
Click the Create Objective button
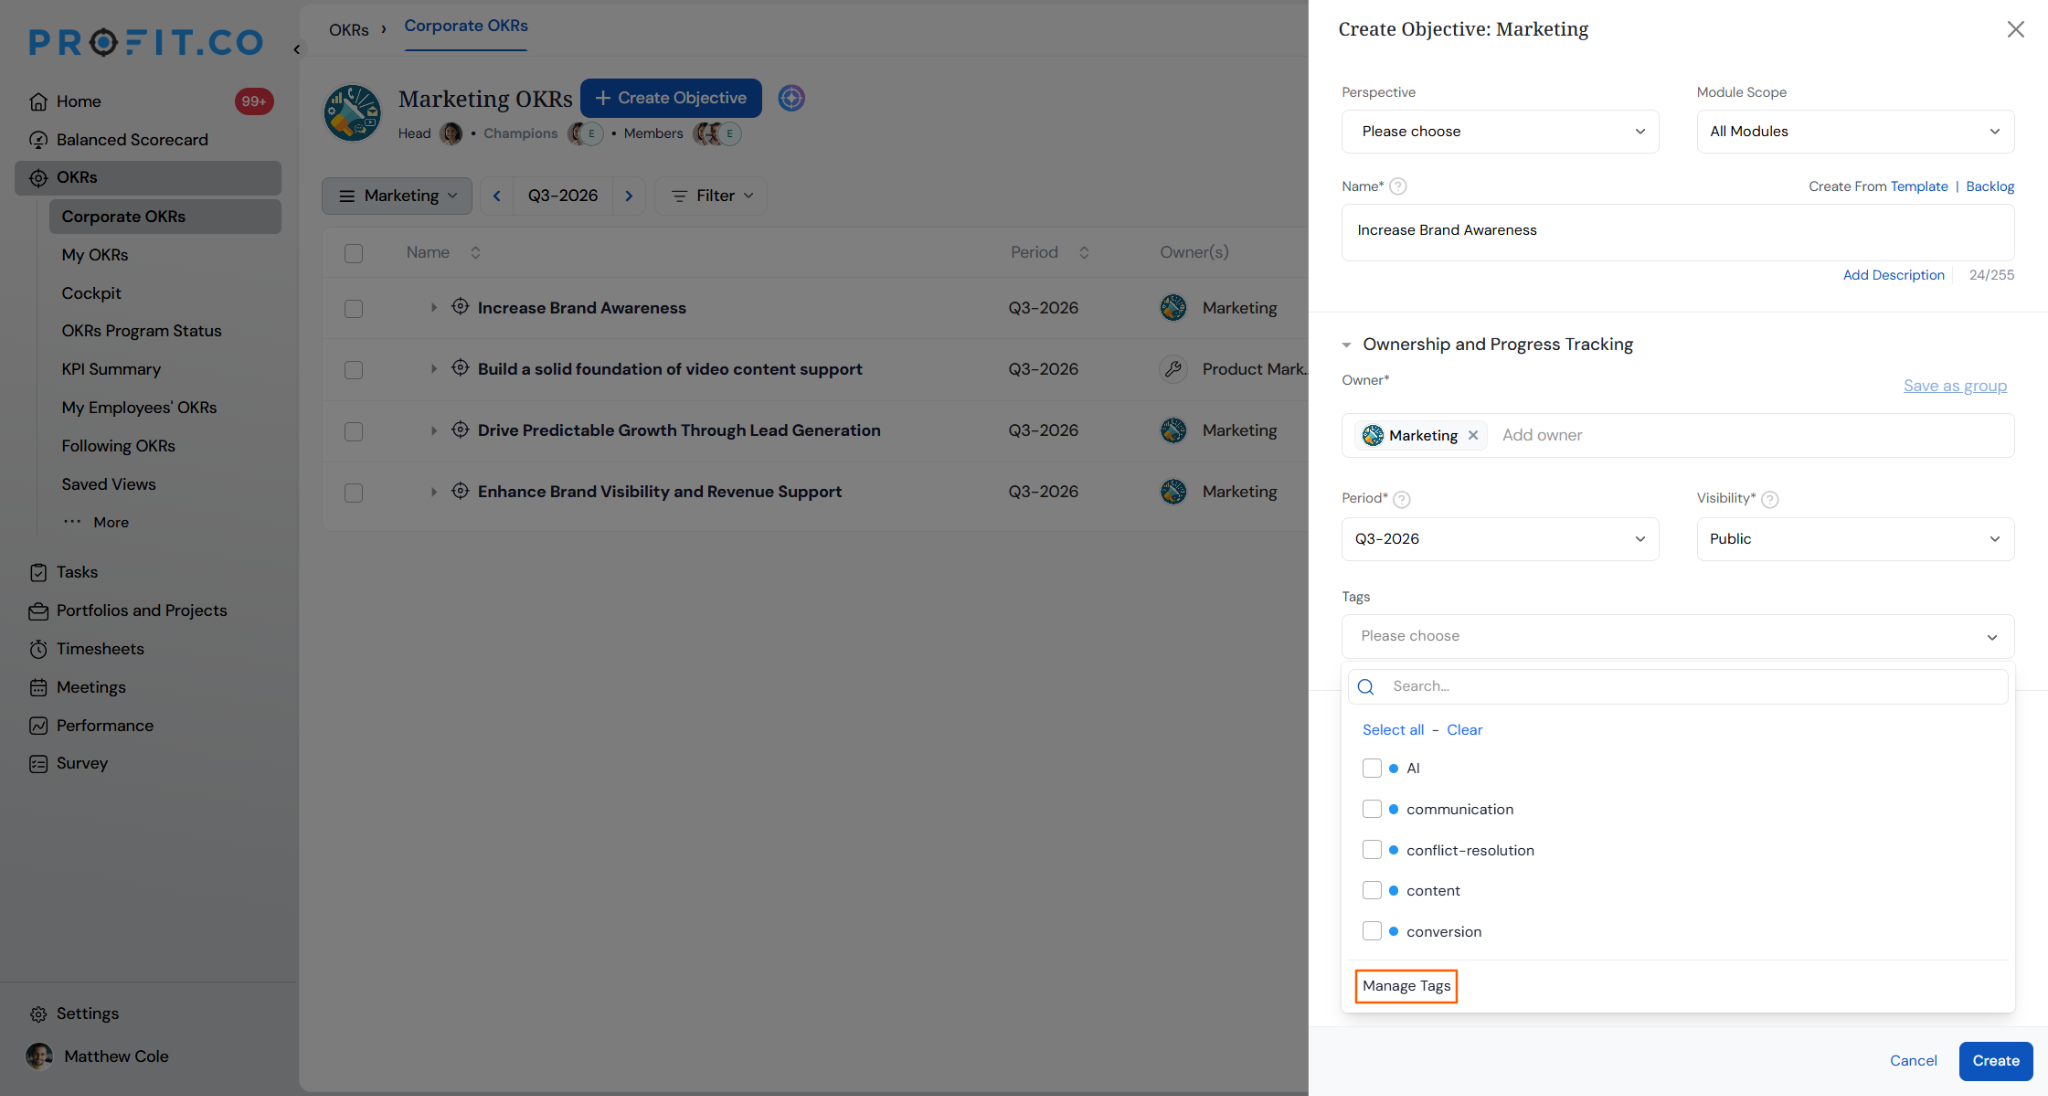671,98
